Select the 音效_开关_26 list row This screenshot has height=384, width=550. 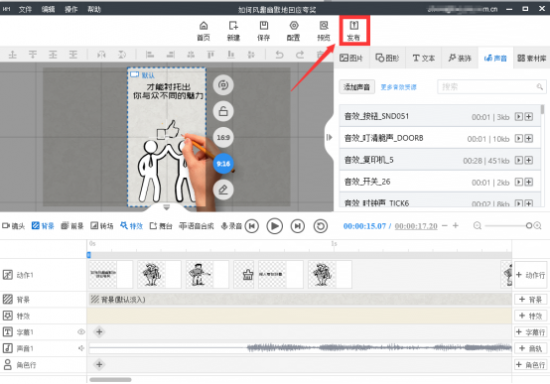tap(440, 182)
